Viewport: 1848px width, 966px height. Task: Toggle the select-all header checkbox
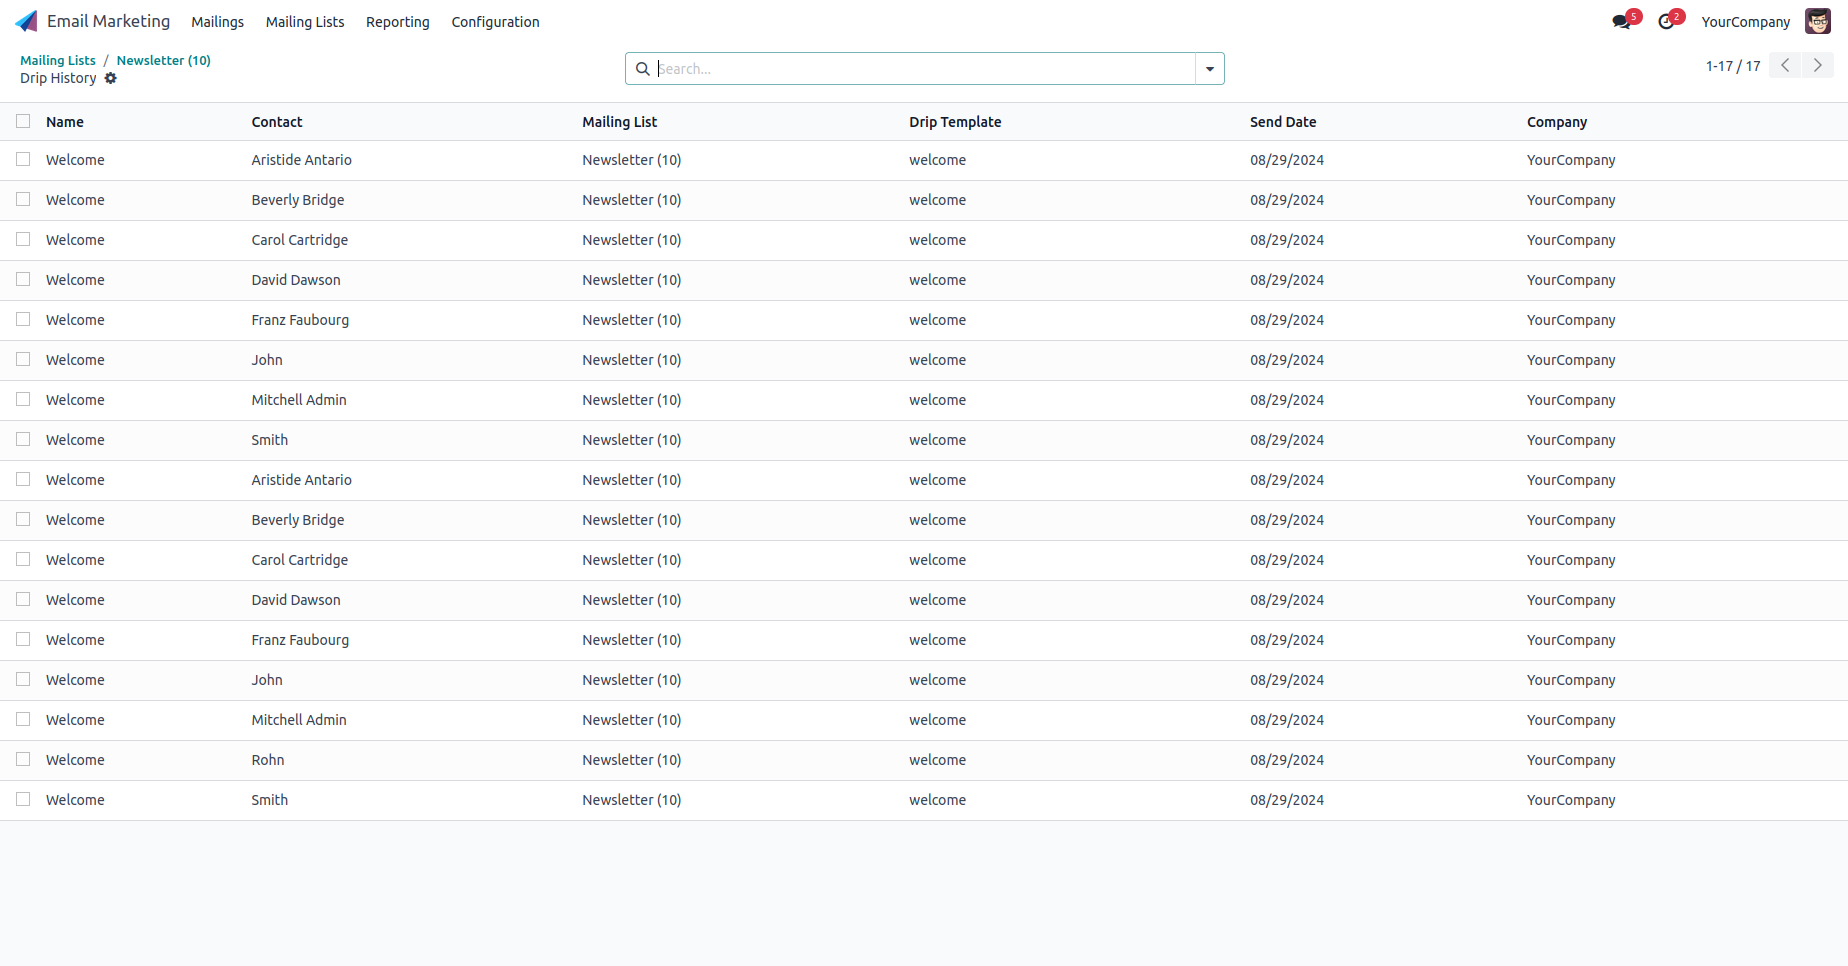coord(23,121)
